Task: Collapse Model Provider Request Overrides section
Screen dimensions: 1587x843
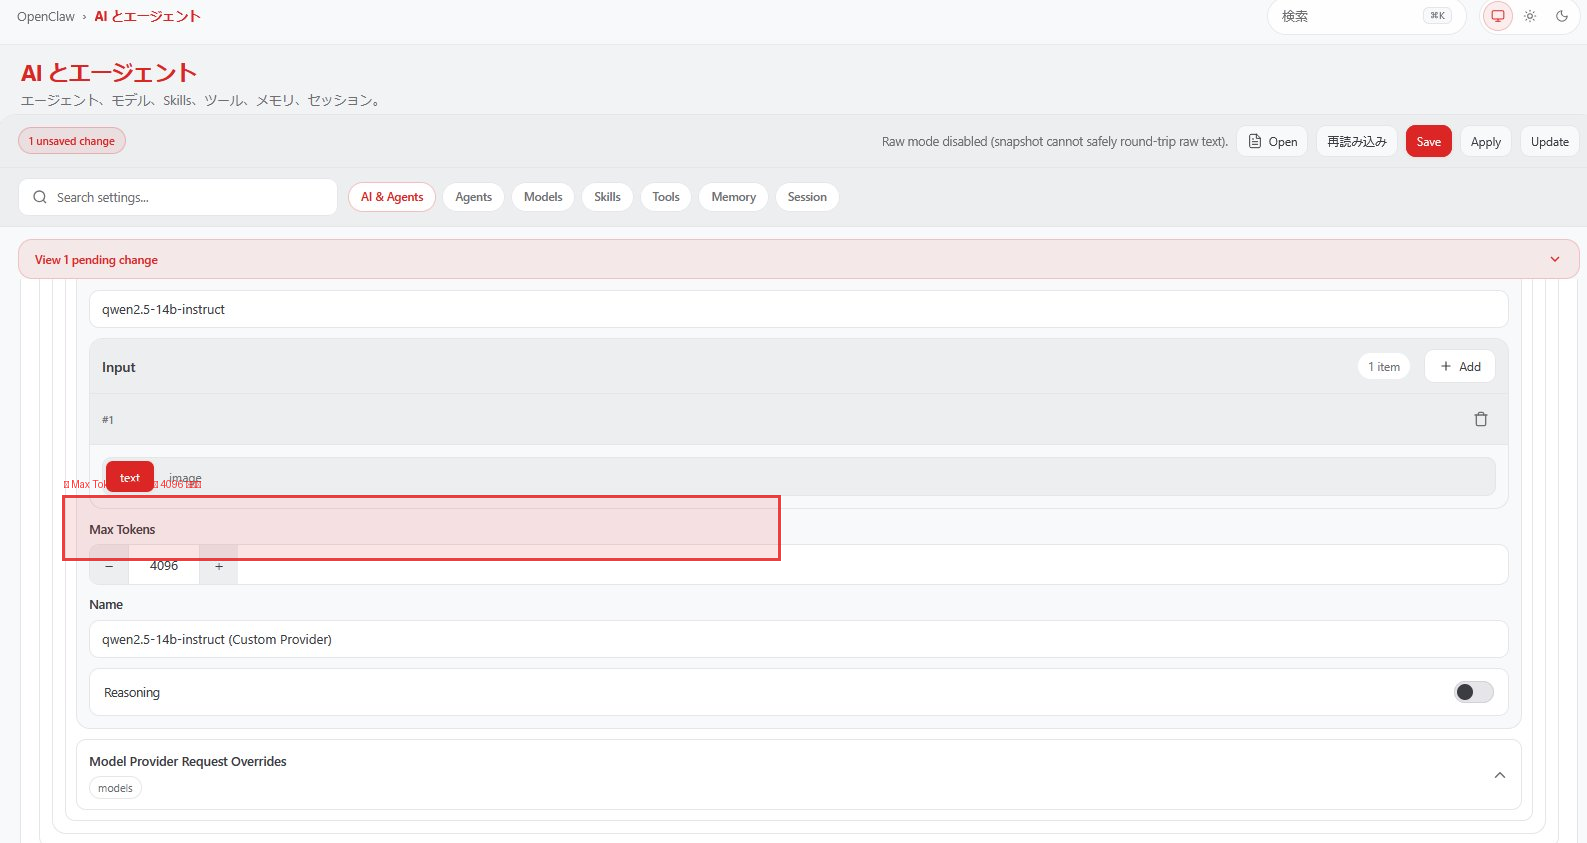Action: coord(1499,775)
